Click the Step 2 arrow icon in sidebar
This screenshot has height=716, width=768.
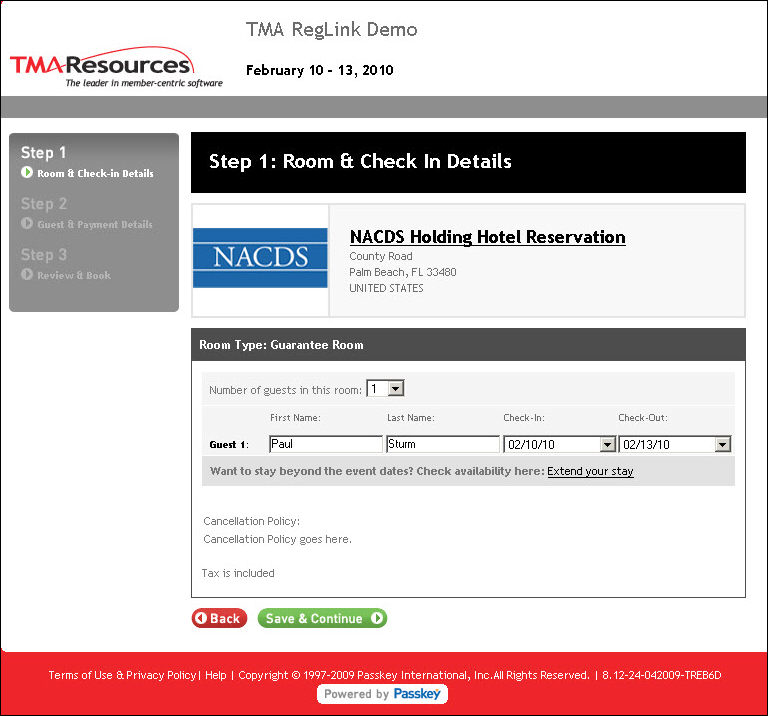pyautogui.click(x=27, y=223)
